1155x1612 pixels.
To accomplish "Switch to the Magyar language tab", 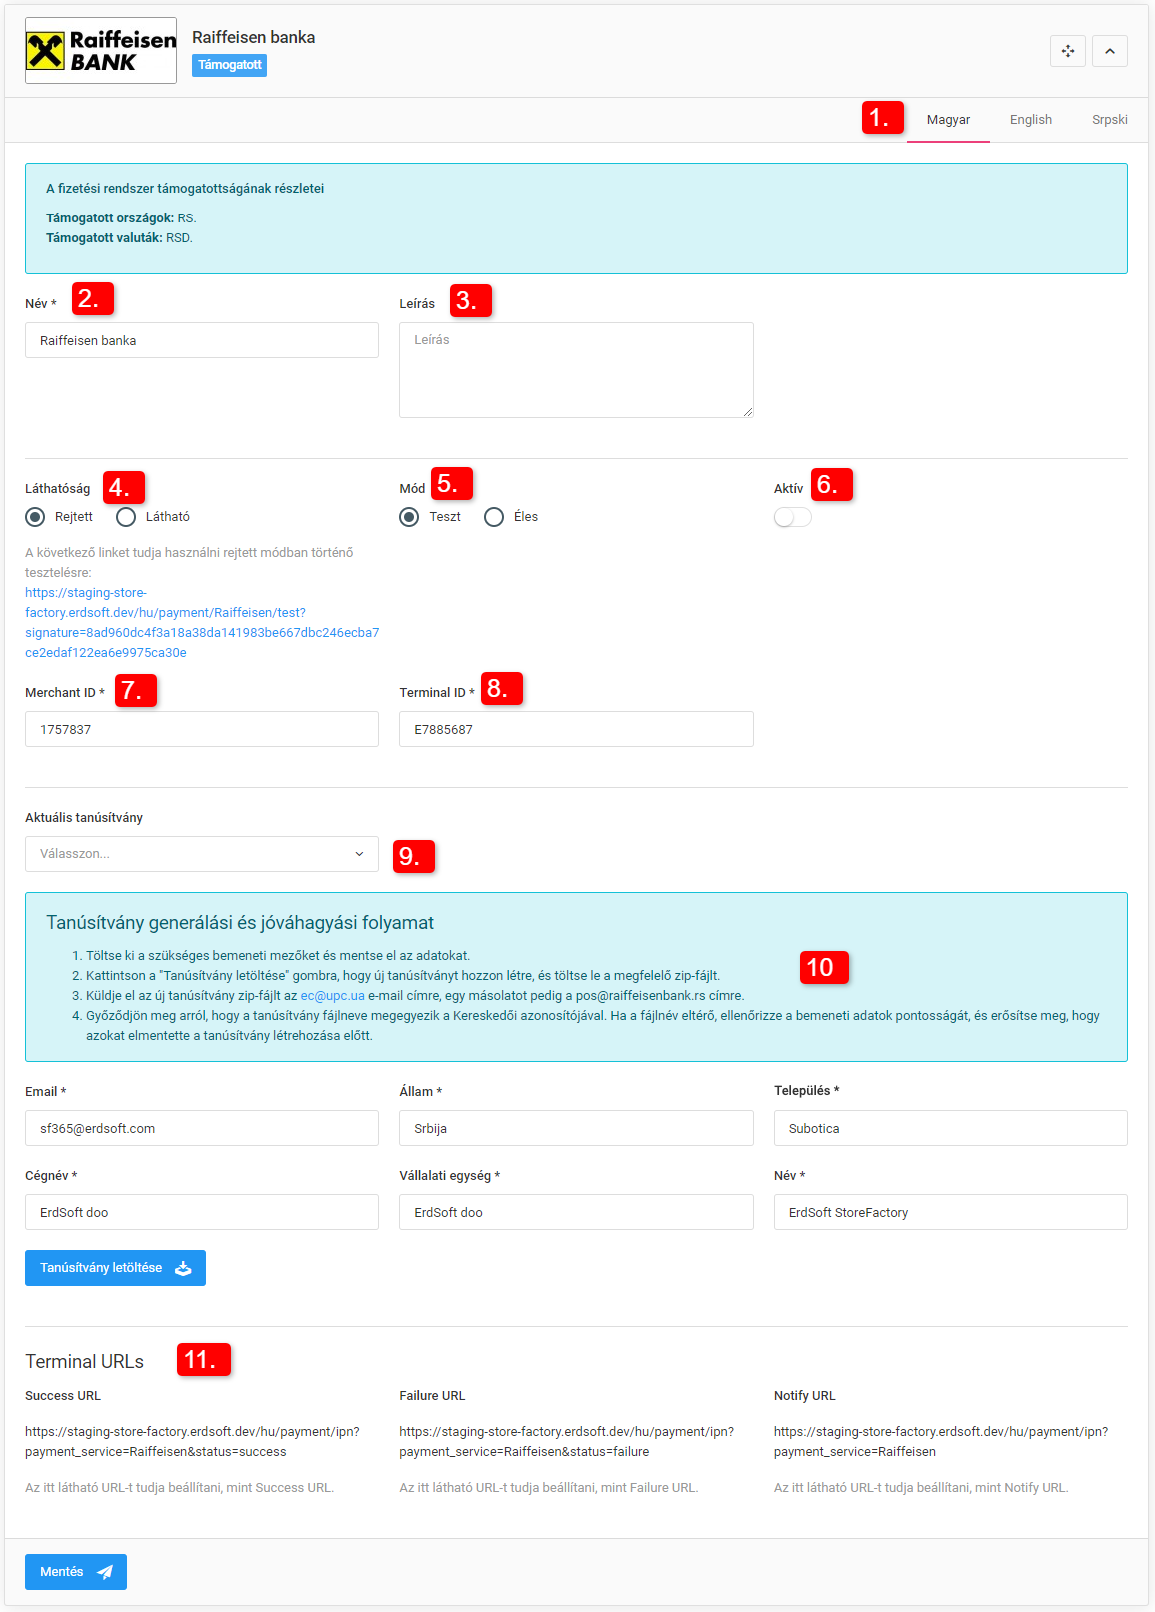I will 948,120.
